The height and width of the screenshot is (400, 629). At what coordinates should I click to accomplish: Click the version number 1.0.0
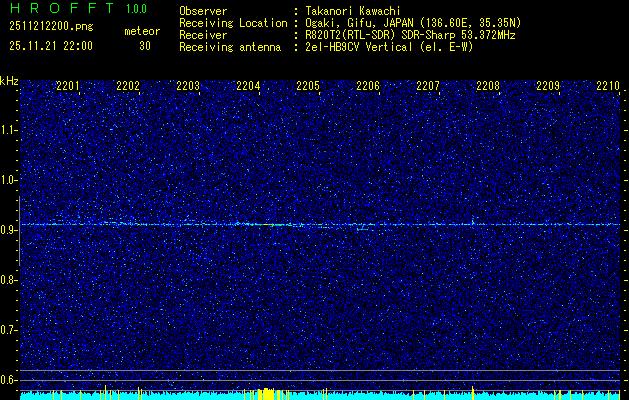(x=136, y=8)
